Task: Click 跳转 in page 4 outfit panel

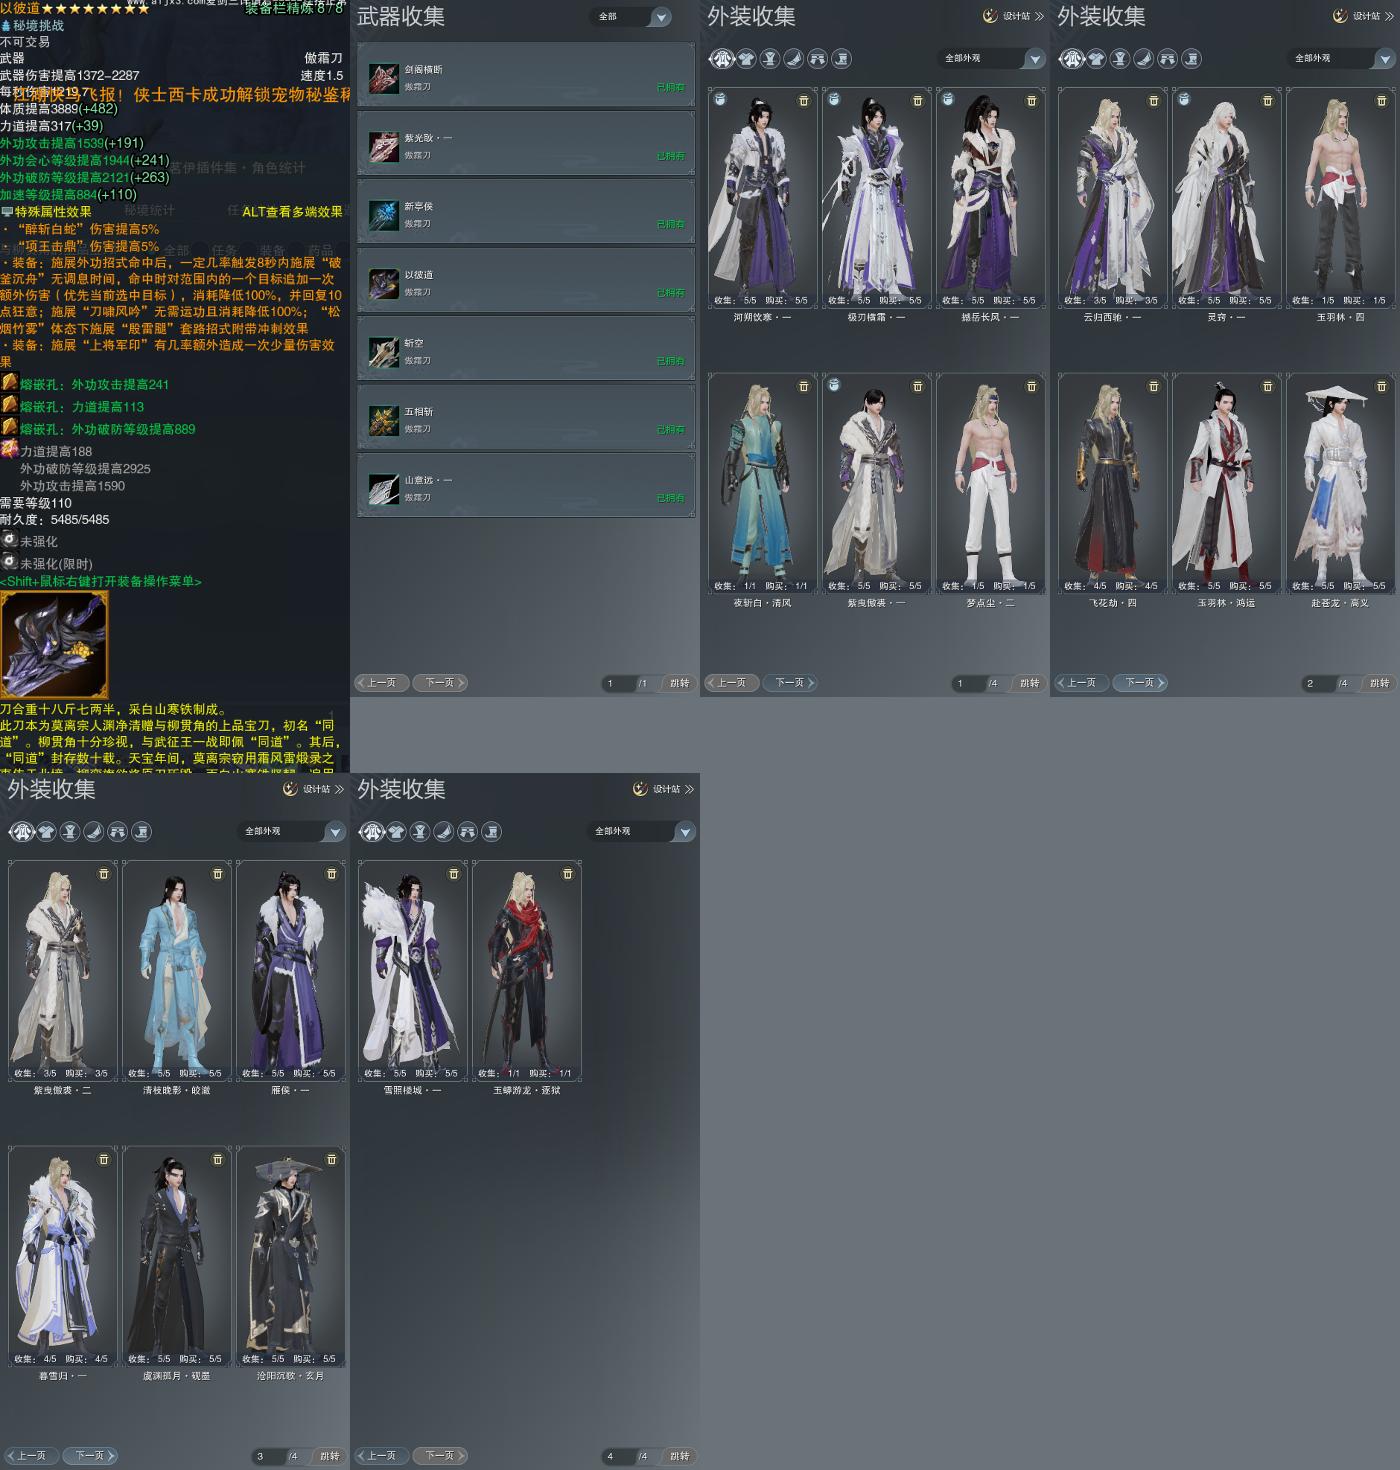Action: point(680,1456)
